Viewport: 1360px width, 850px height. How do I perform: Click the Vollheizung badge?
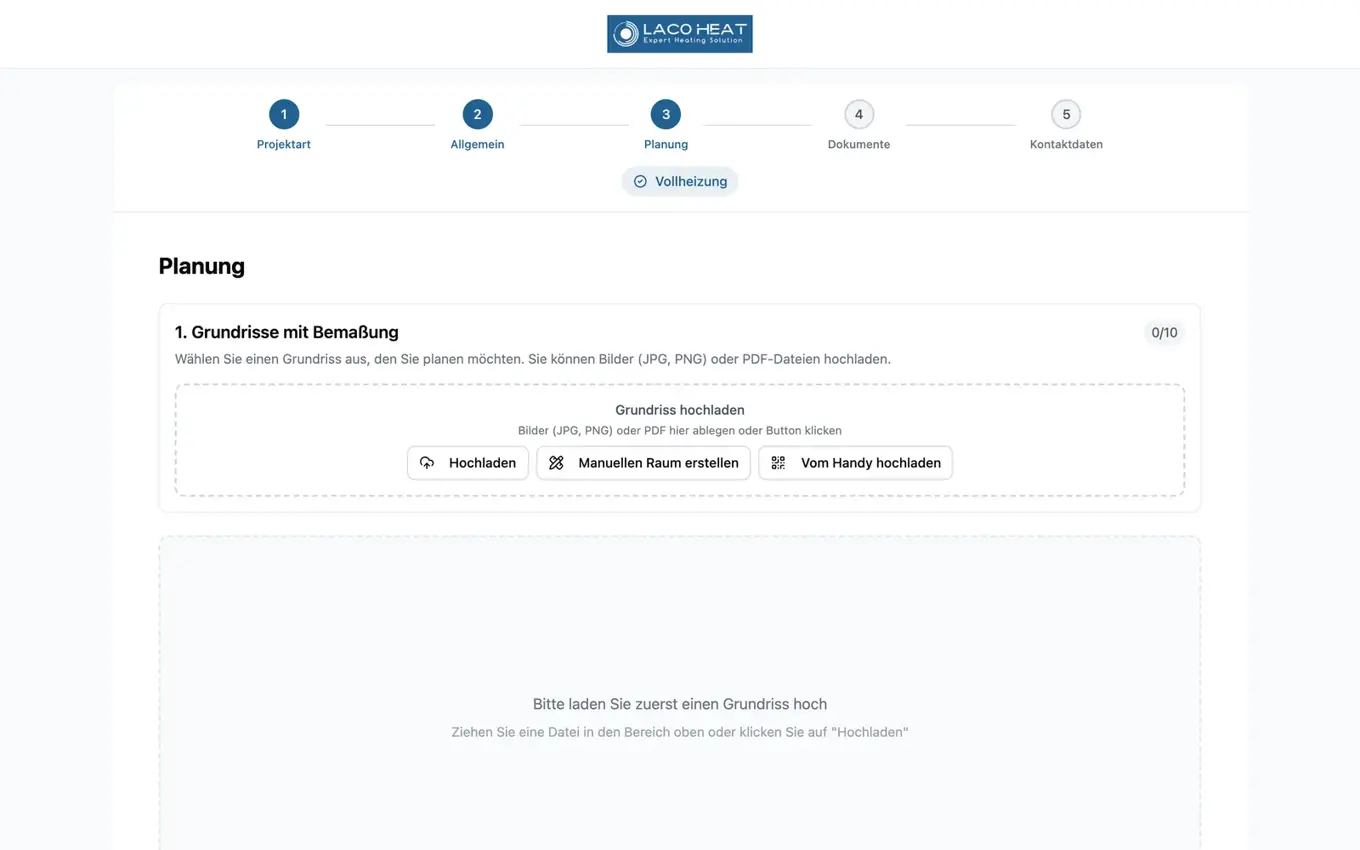pyautogui.click(x=680, y=181)
